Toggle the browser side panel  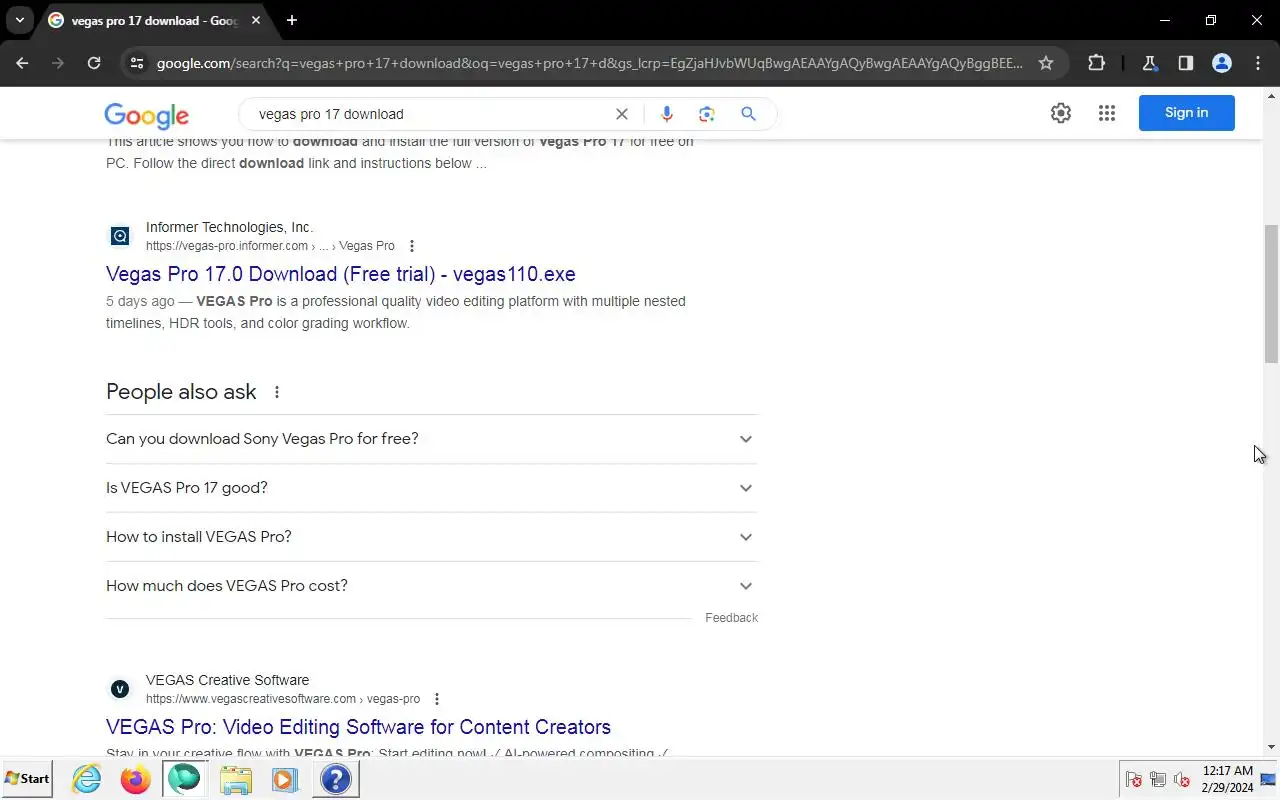[1185, 63]
